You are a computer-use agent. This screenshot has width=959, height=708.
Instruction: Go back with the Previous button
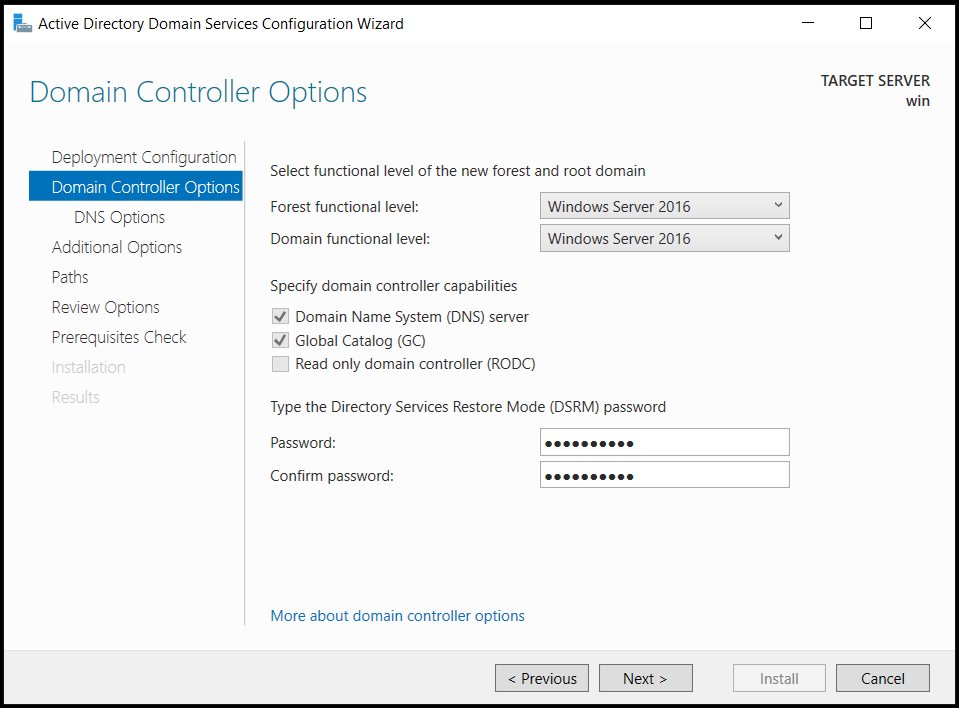pos(542,678)
